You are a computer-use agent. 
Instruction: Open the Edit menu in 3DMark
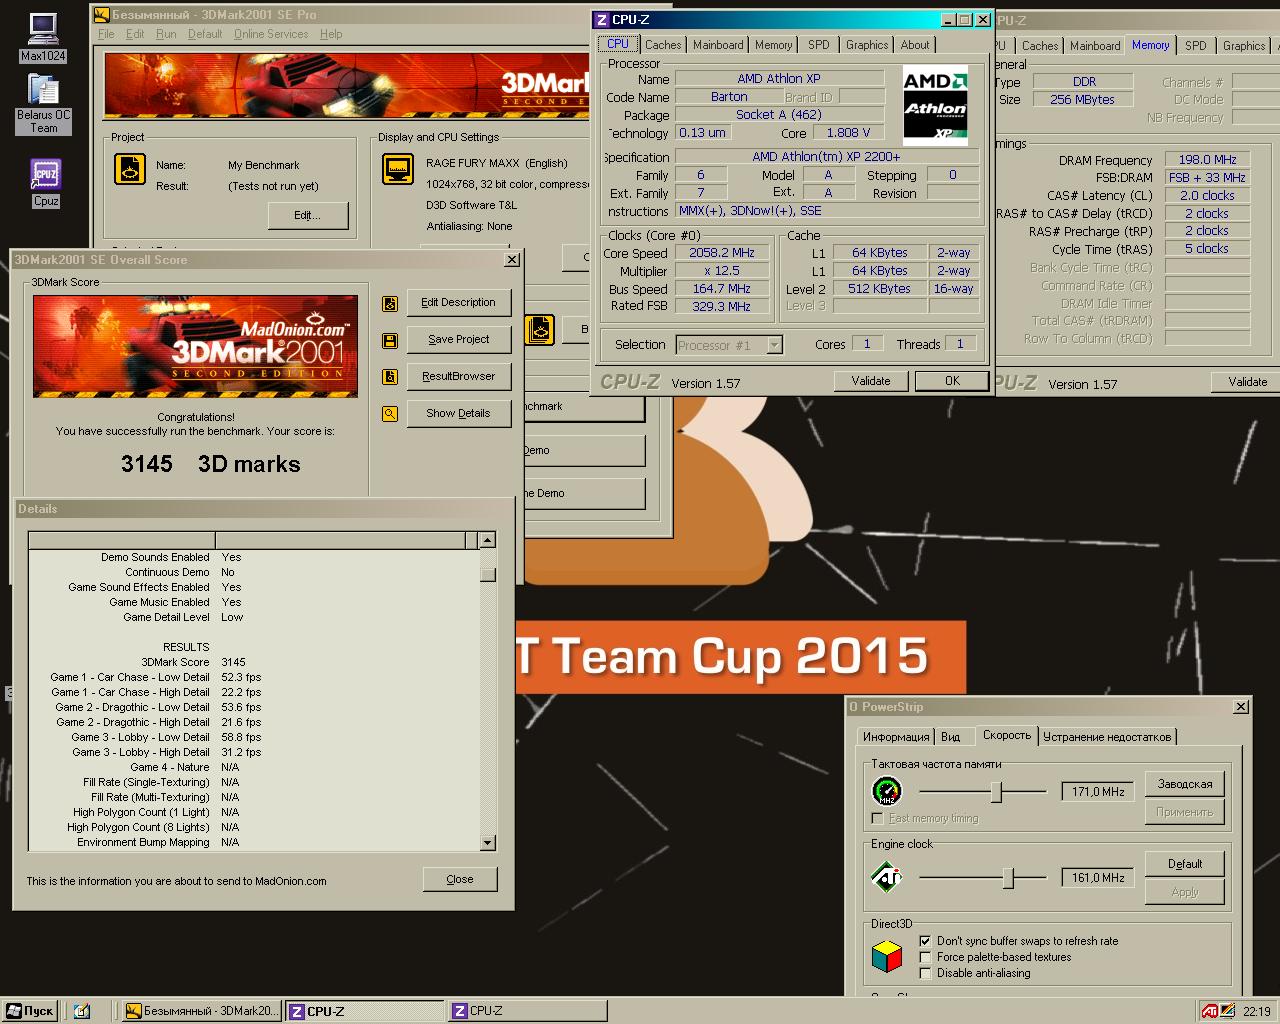[x=135, y=34]
